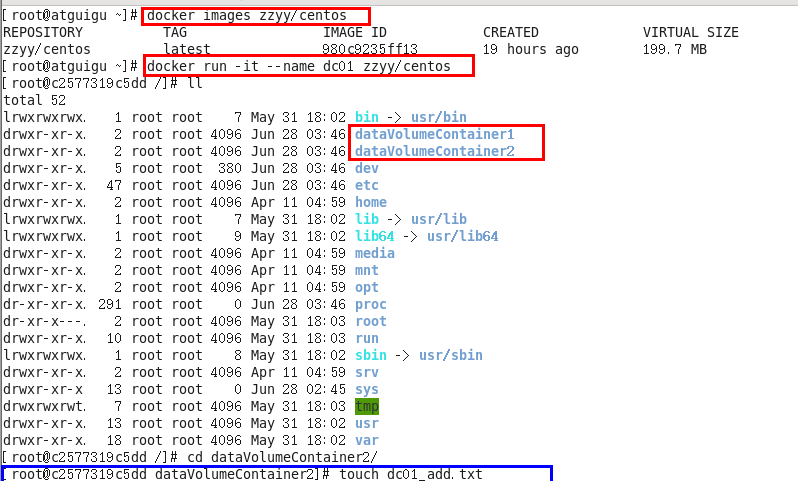The height and width of the screenshot is (481, 798).
Task: Click the VIRTUAL SIZE column header
Action: click(691, 33)
